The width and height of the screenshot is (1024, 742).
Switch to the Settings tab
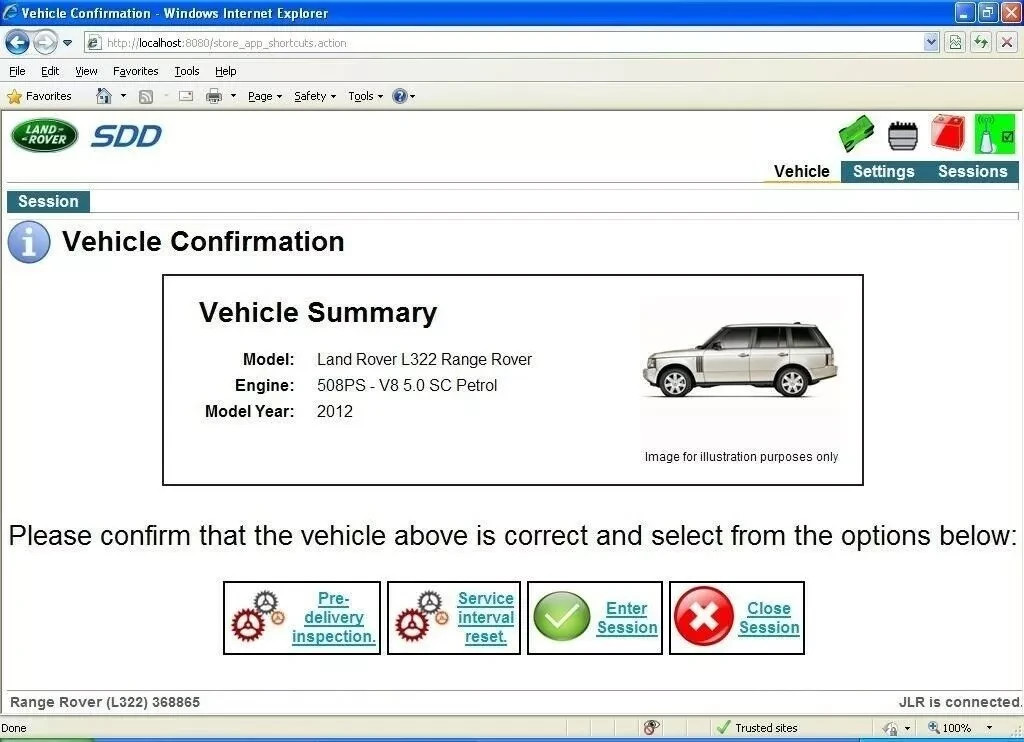884,171
